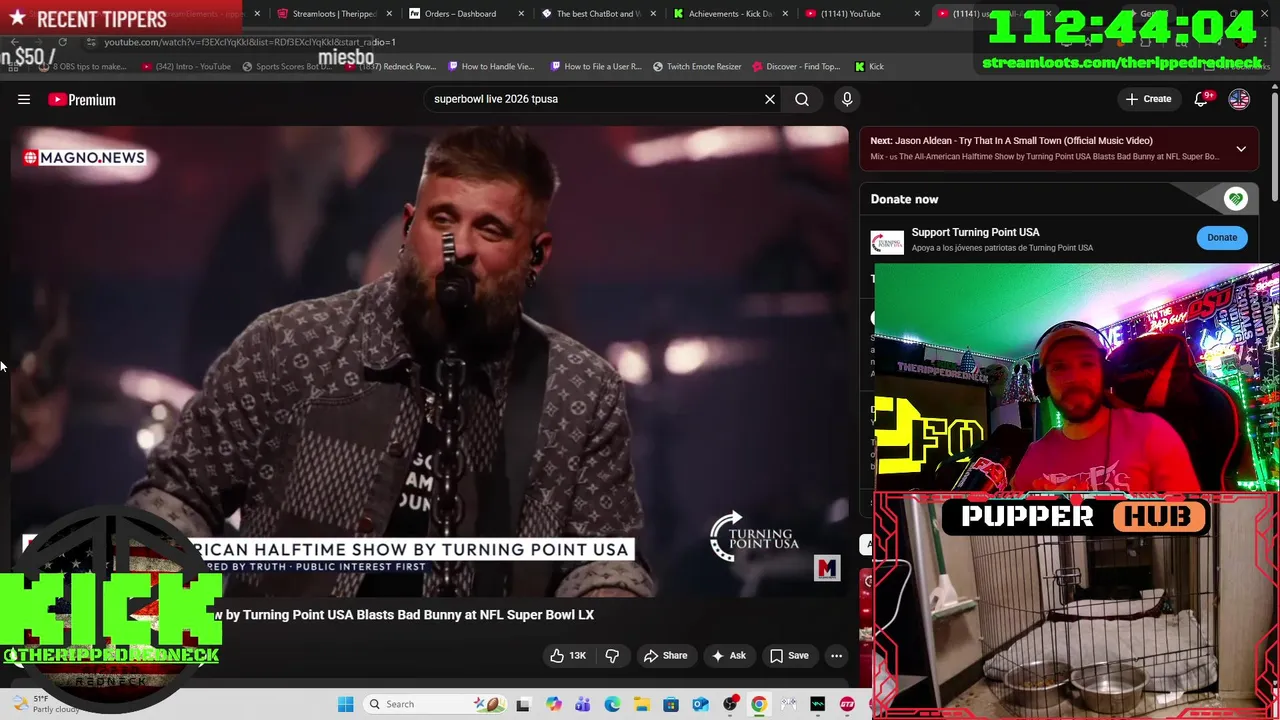Open the Create menu

click(1148, 99)
